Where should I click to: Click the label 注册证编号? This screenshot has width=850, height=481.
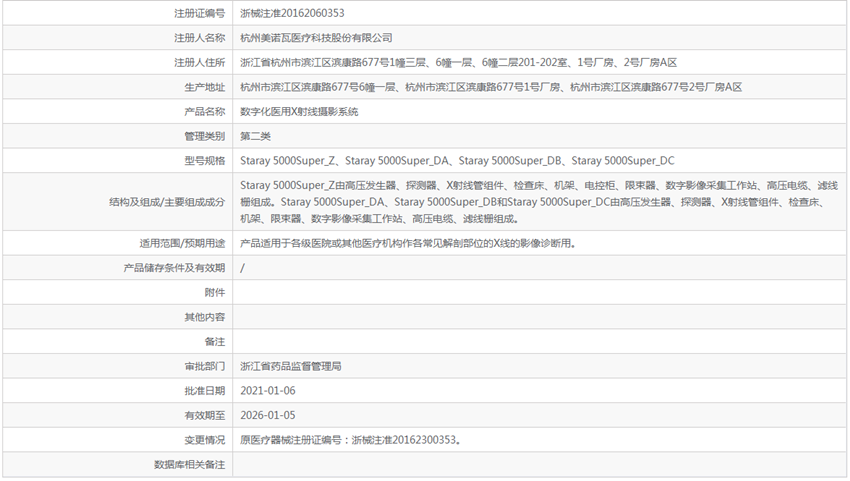tap(199, 13)
